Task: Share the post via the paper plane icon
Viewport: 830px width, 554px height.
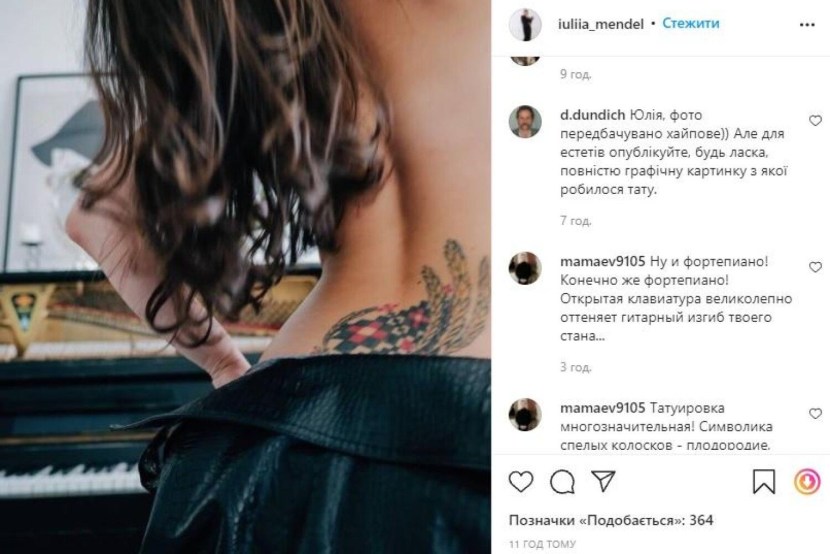Action: [603, 480]
